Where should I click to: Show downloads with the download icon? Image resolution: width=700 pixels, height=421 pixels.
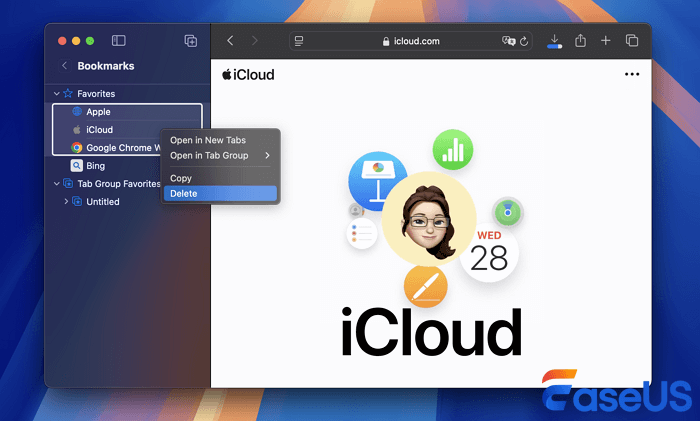click(555, 41)
